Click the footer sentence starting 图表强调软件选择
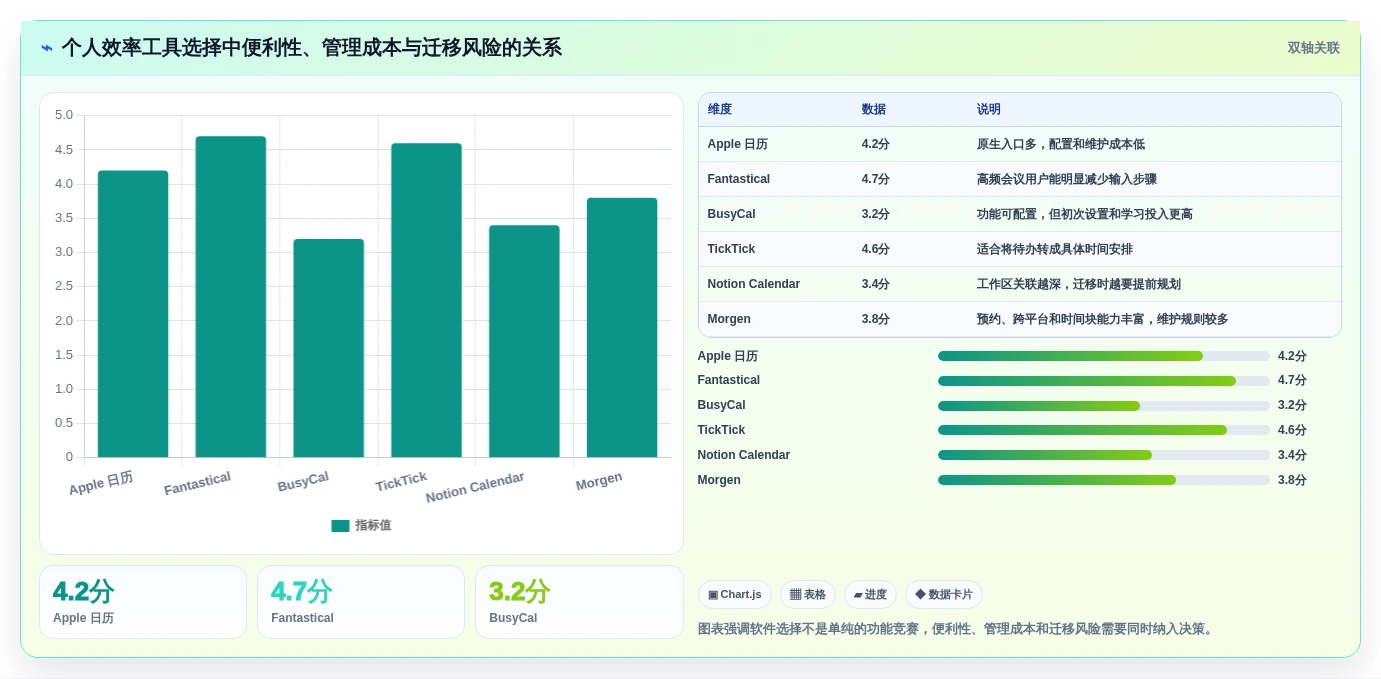 point(957,629)
